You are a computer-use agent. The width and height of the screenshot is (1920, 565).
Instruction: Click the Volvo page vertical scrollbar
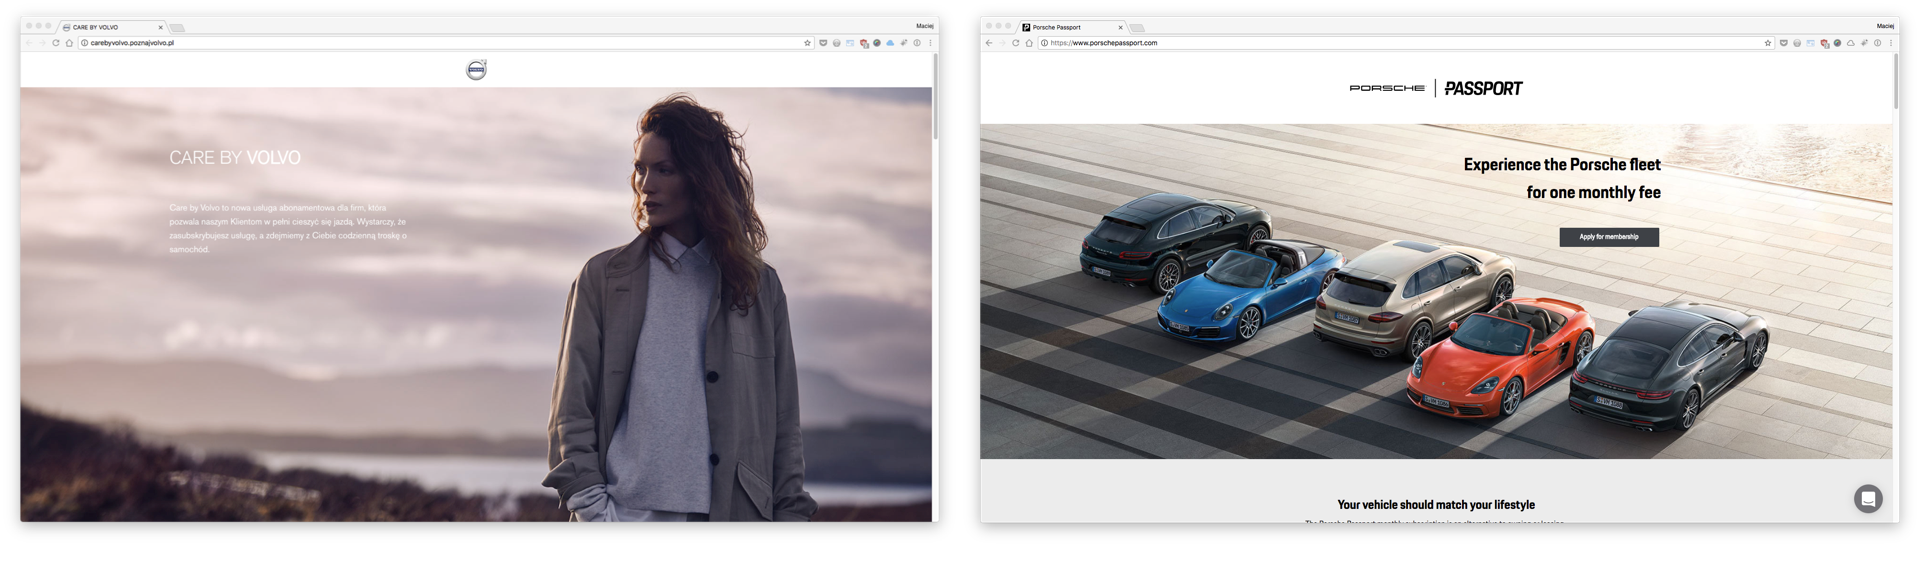tap(935, 100)
